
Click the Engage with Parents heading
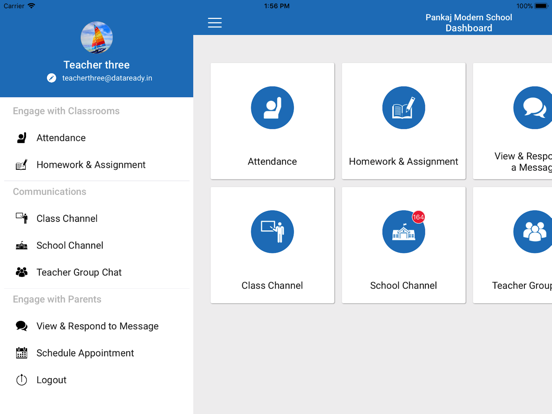[57, 299]
